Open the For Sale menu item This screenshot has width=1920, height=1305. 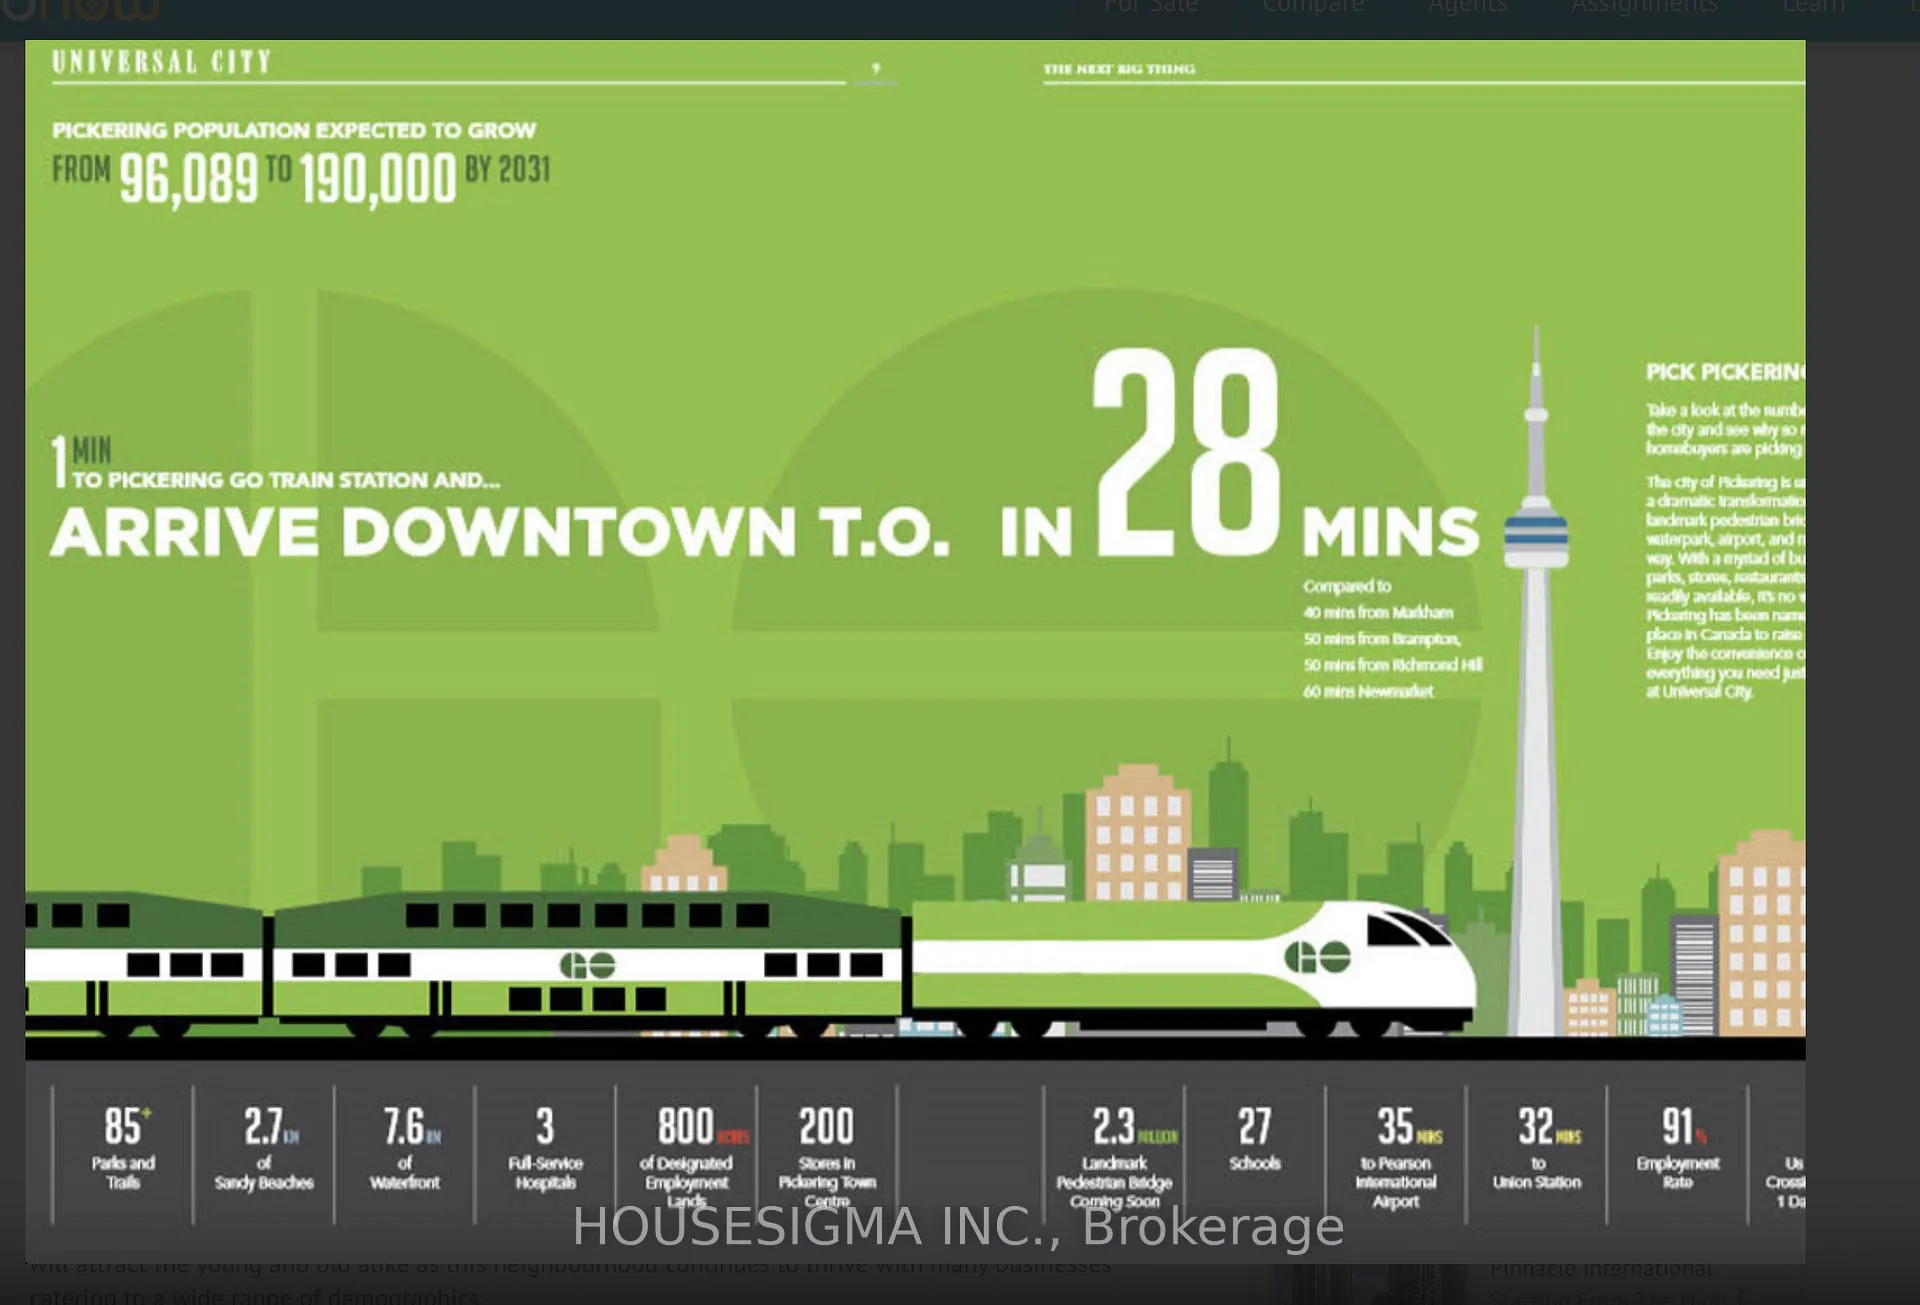[1150, 6]
